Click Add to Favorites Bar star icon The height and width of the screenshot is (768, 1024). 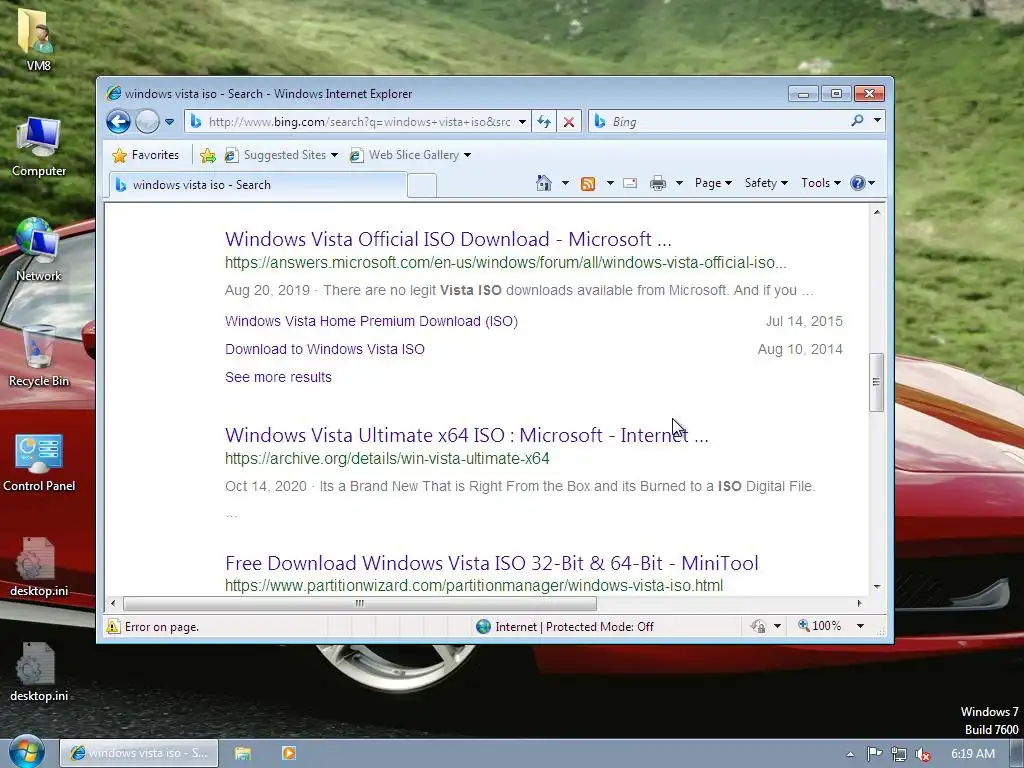[x=208, y=155]
